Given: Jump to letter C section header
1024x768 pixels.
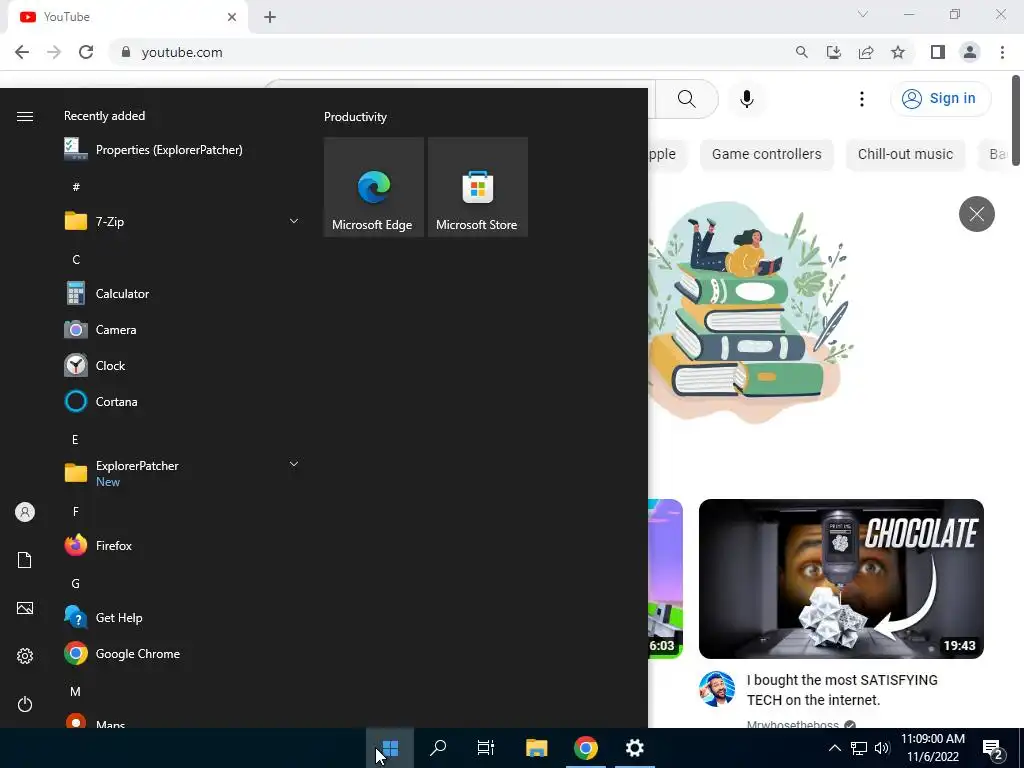Looking at the screenshot, I should tap(76, 259).
